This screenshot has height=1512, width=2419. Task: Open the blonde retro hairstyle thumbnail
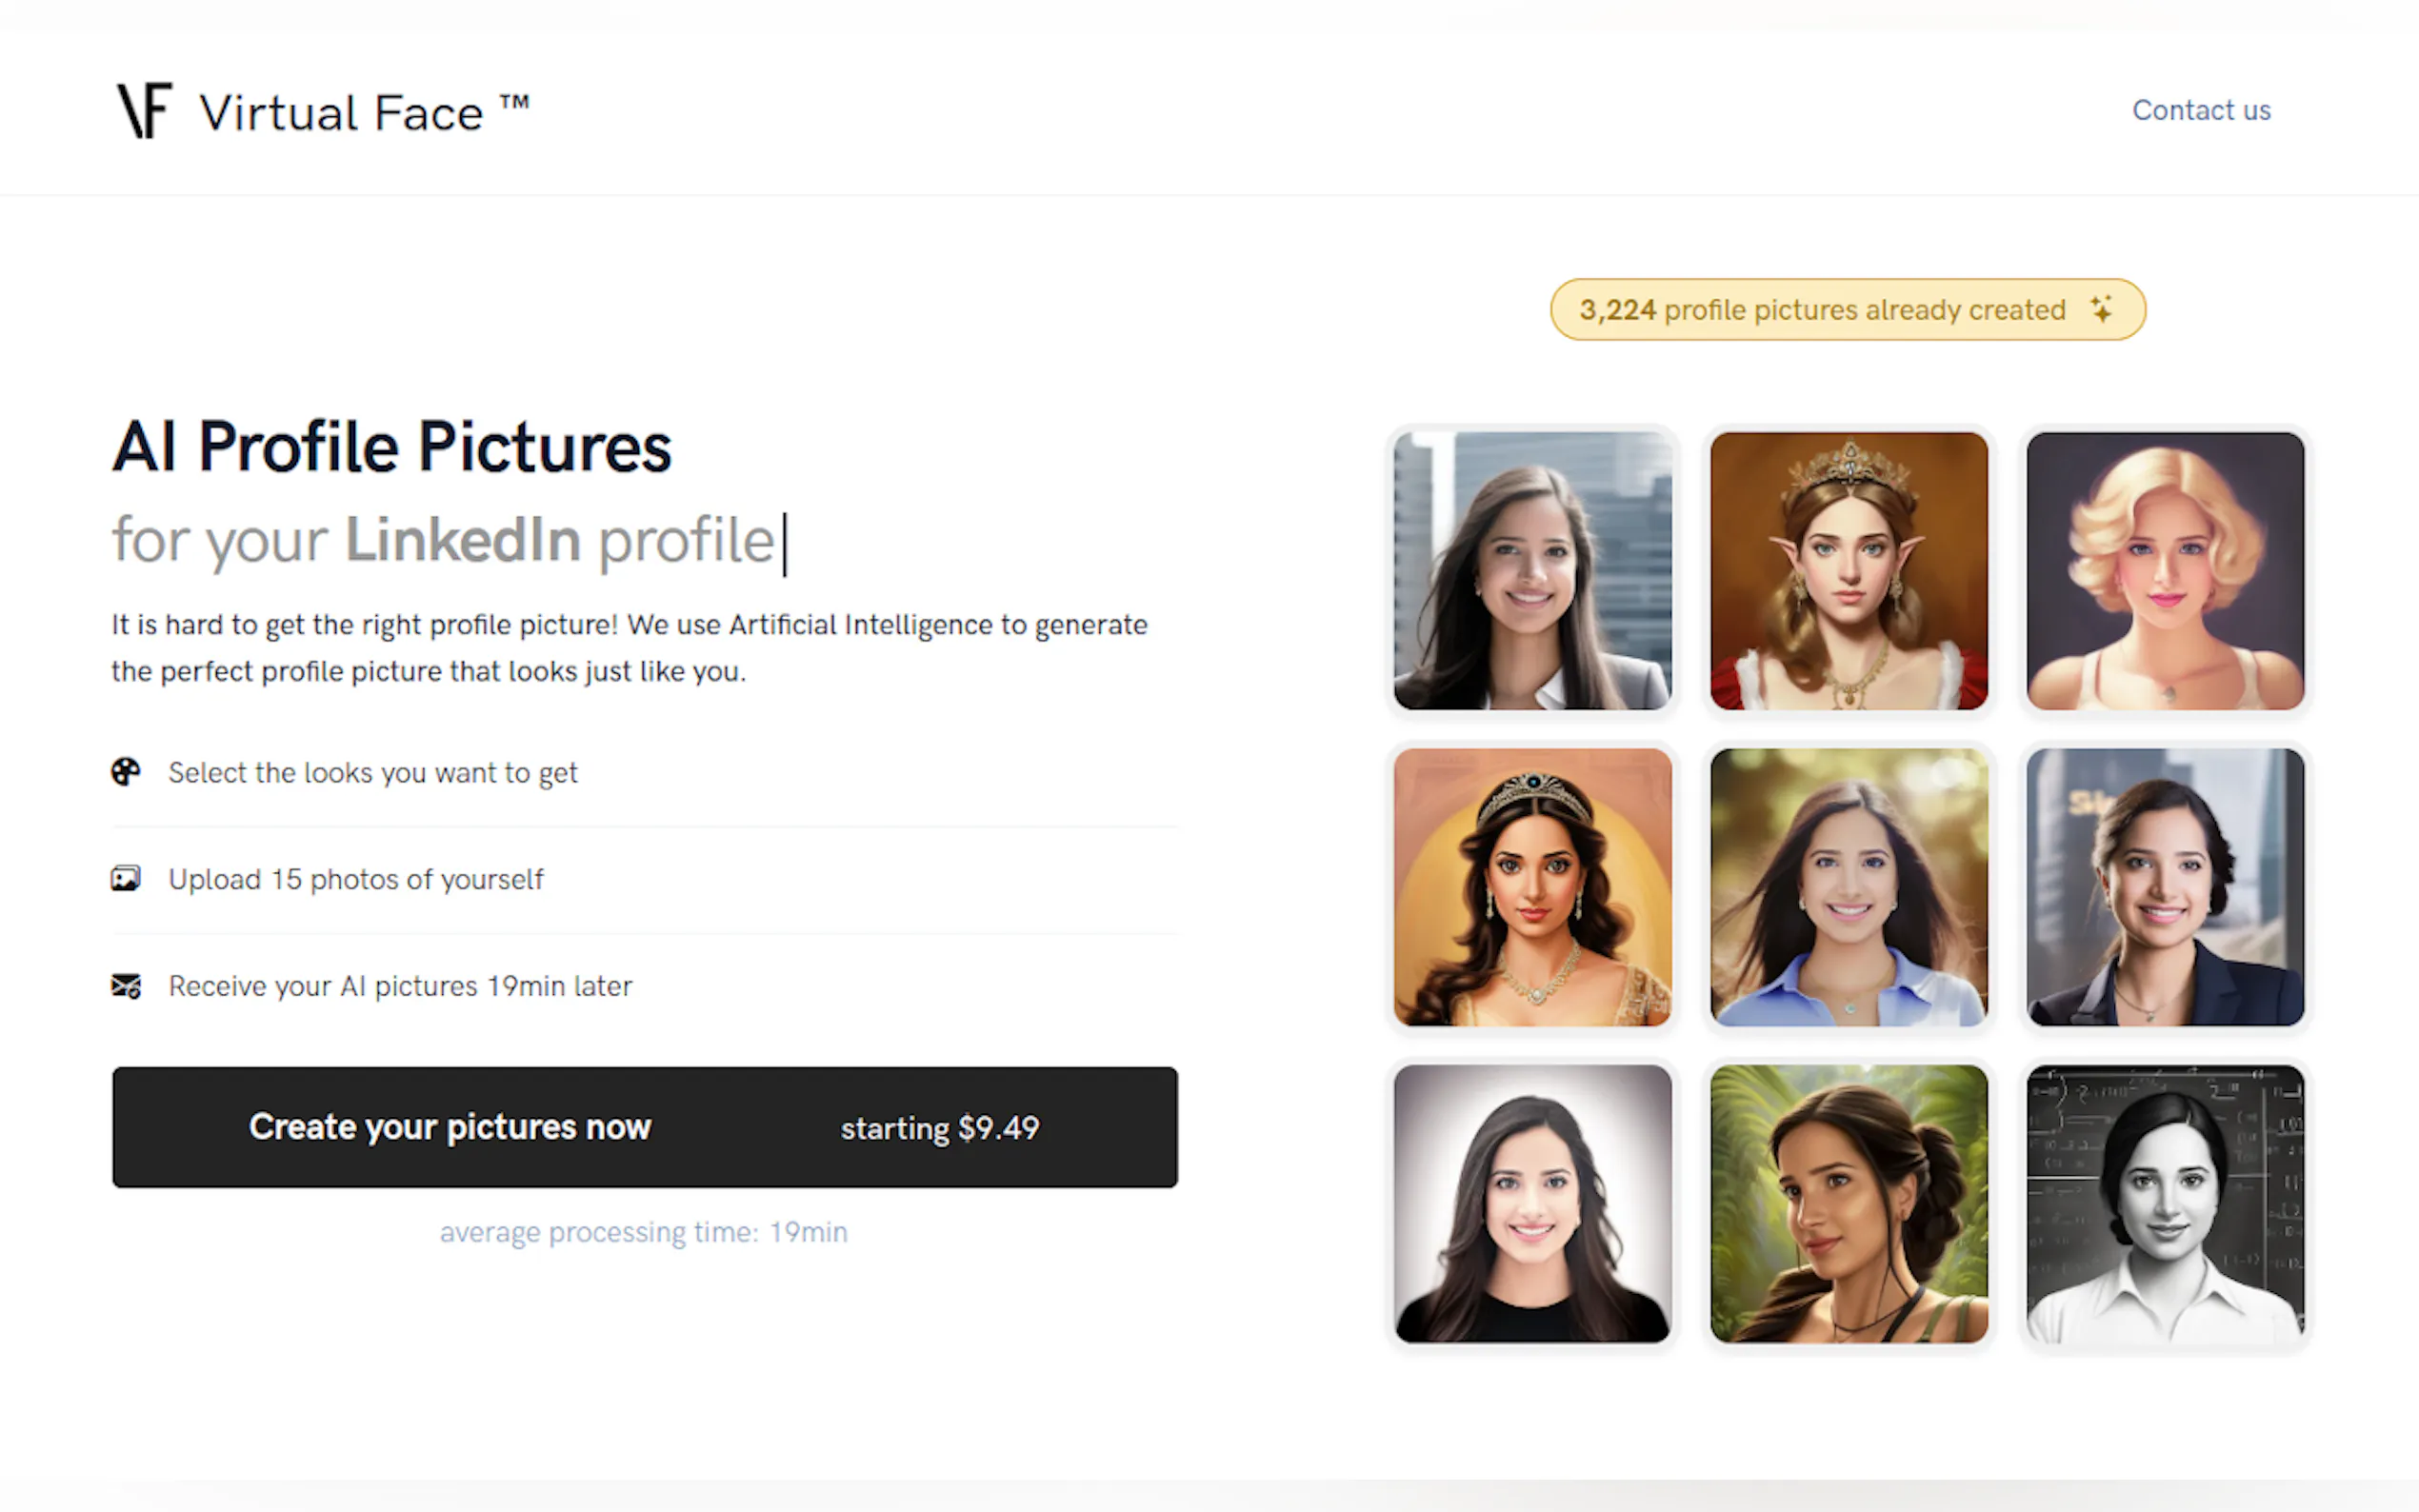(x=2164, y=572)
